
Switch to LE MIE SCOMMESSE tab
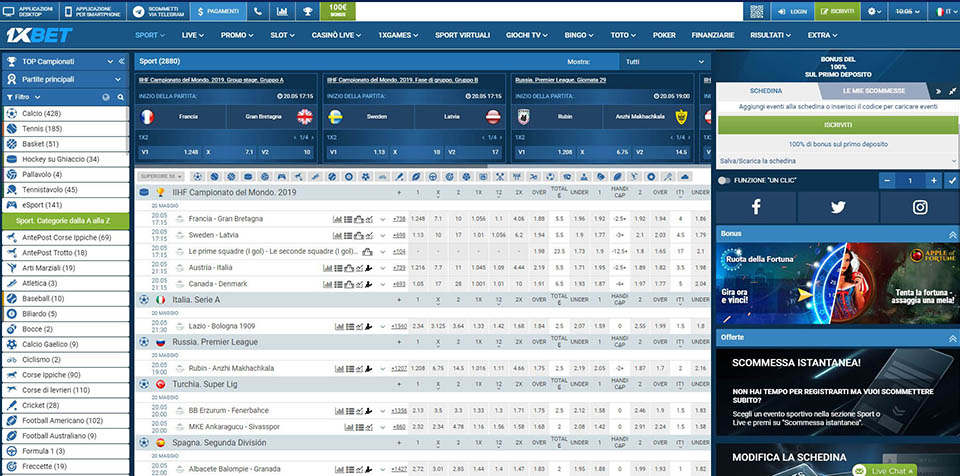pyautogui.click(x=874, y=91)
